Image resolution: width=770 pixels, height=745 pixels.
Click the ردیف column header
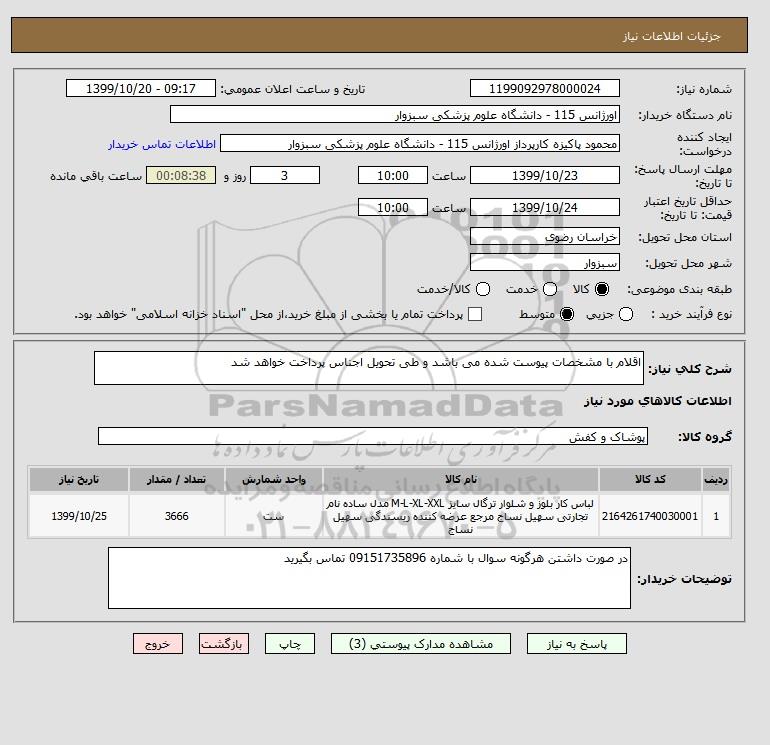tap(715, 479)
